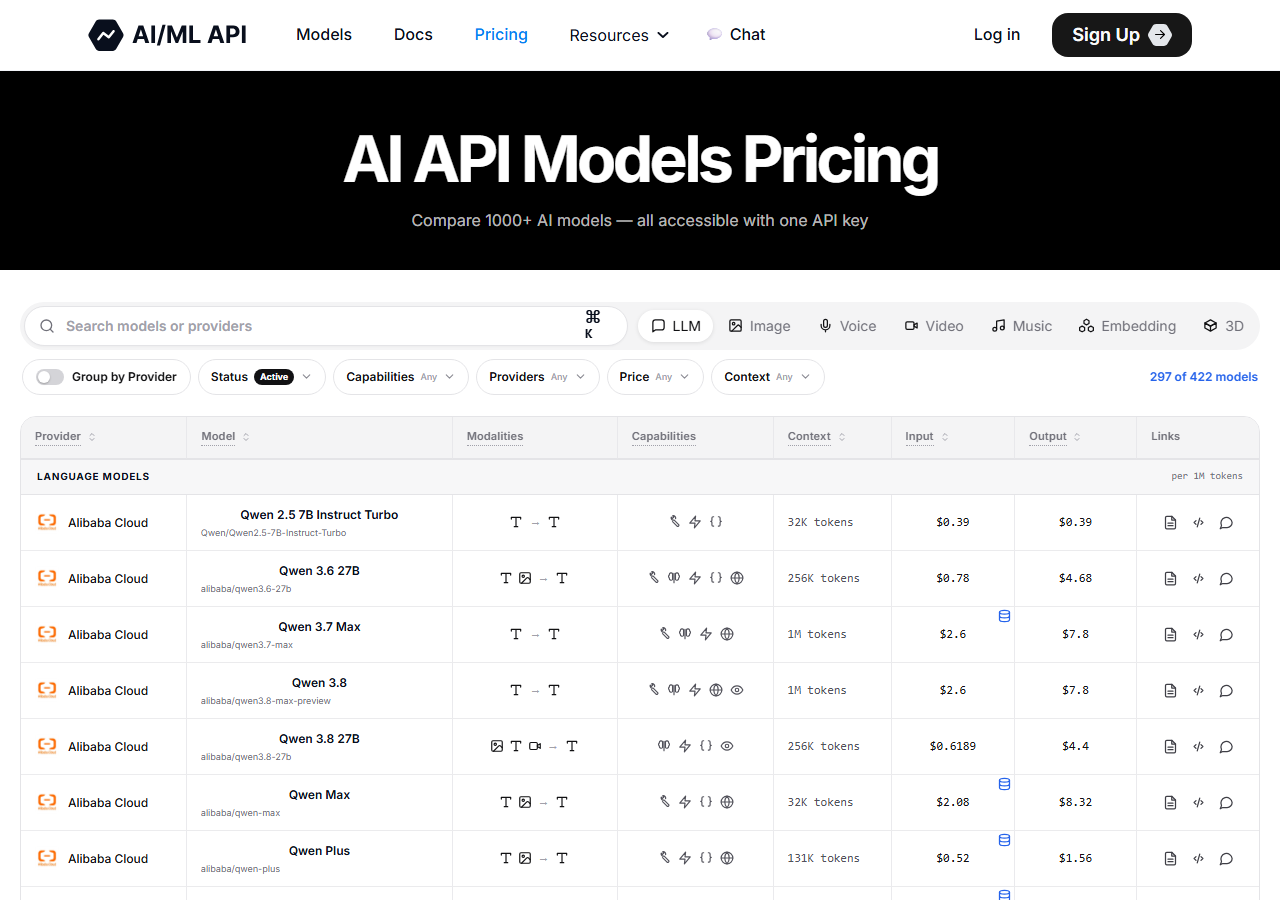
Task: Open the Capabilities filter dropdown
Action: [x=400, y=377]
